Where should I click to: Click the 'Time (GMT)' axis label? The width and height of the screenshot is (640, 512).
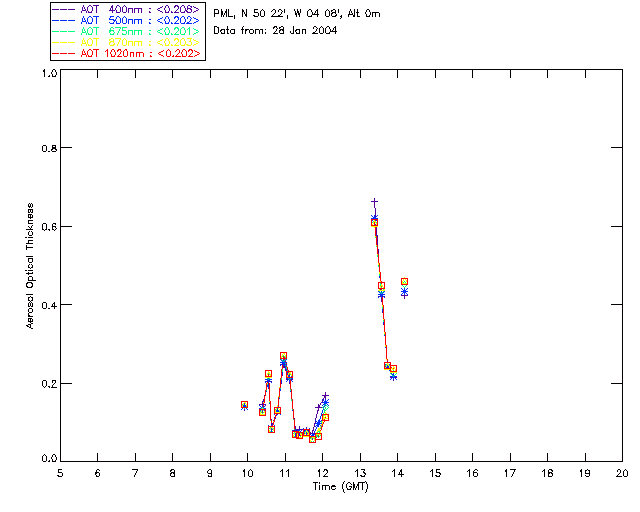[341, 486]
